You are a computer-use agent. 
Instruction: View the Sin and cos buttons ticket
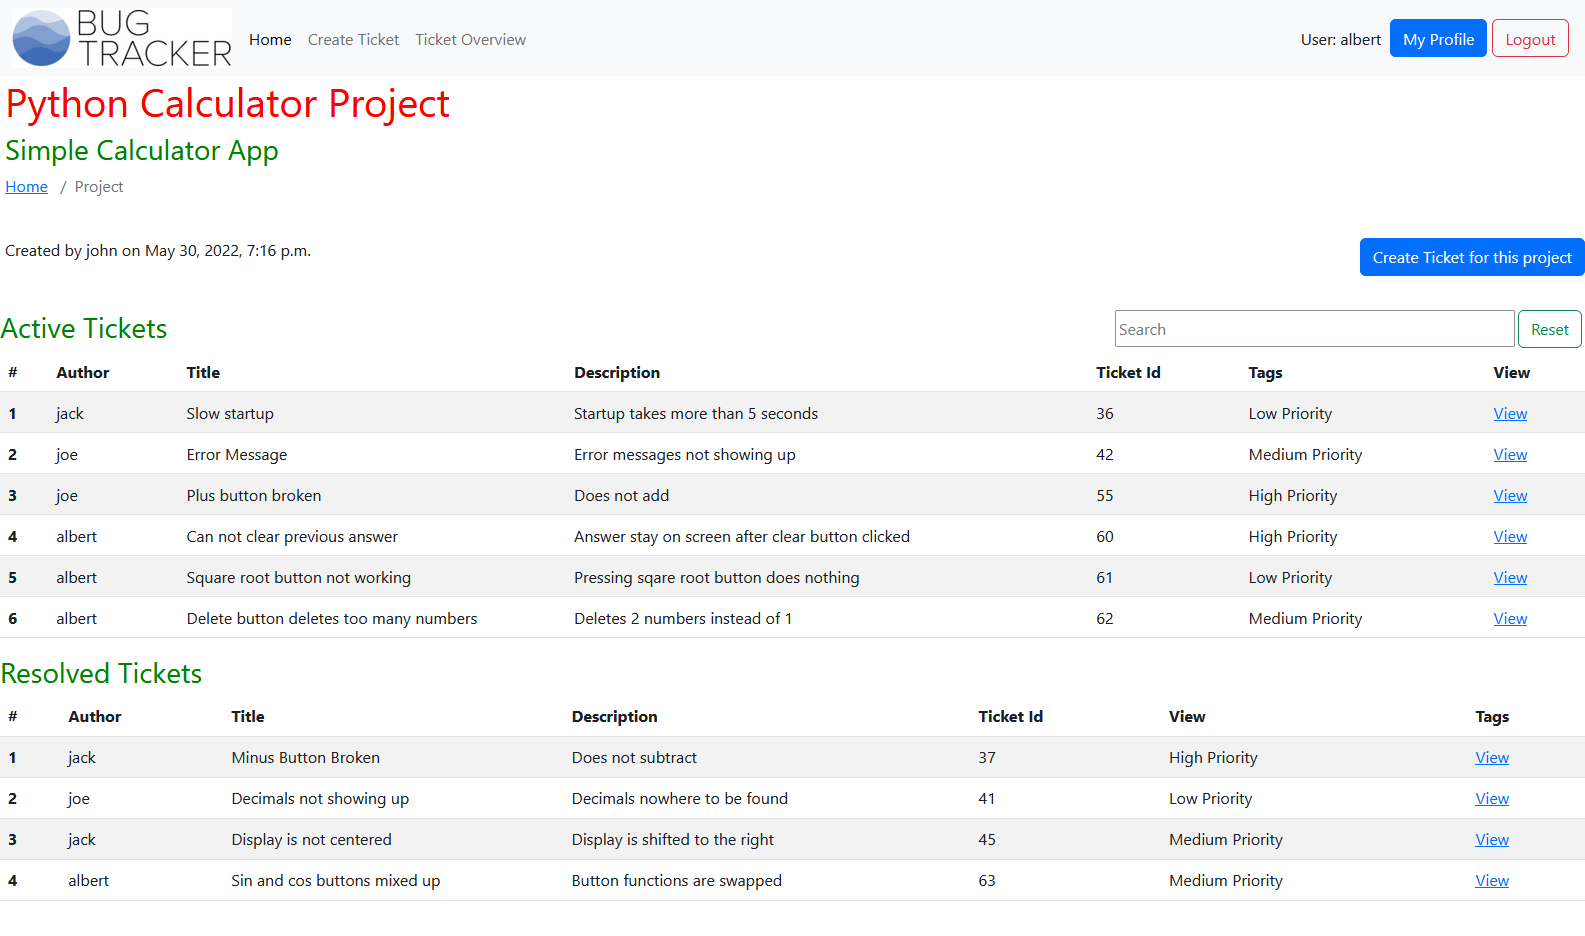(1492, 881)
